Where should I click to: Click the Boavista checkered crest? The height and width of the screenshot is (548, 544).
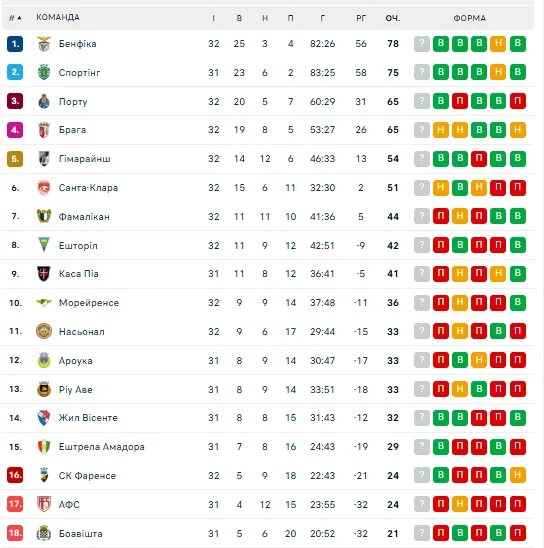44,533
